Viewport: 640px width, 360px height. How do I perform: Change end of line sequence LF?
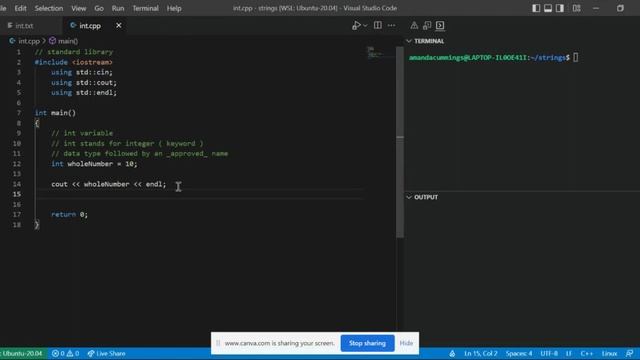(569, 353)
